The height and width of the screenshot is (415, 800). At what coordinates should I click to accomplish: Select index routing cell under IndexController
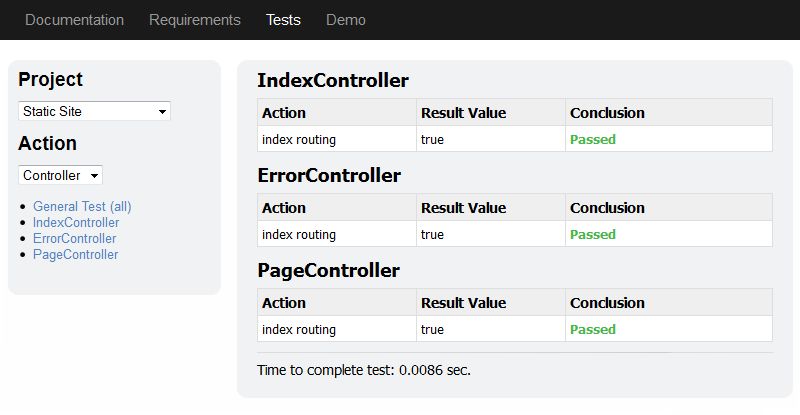pyautogui.click(x=299, y=140)
